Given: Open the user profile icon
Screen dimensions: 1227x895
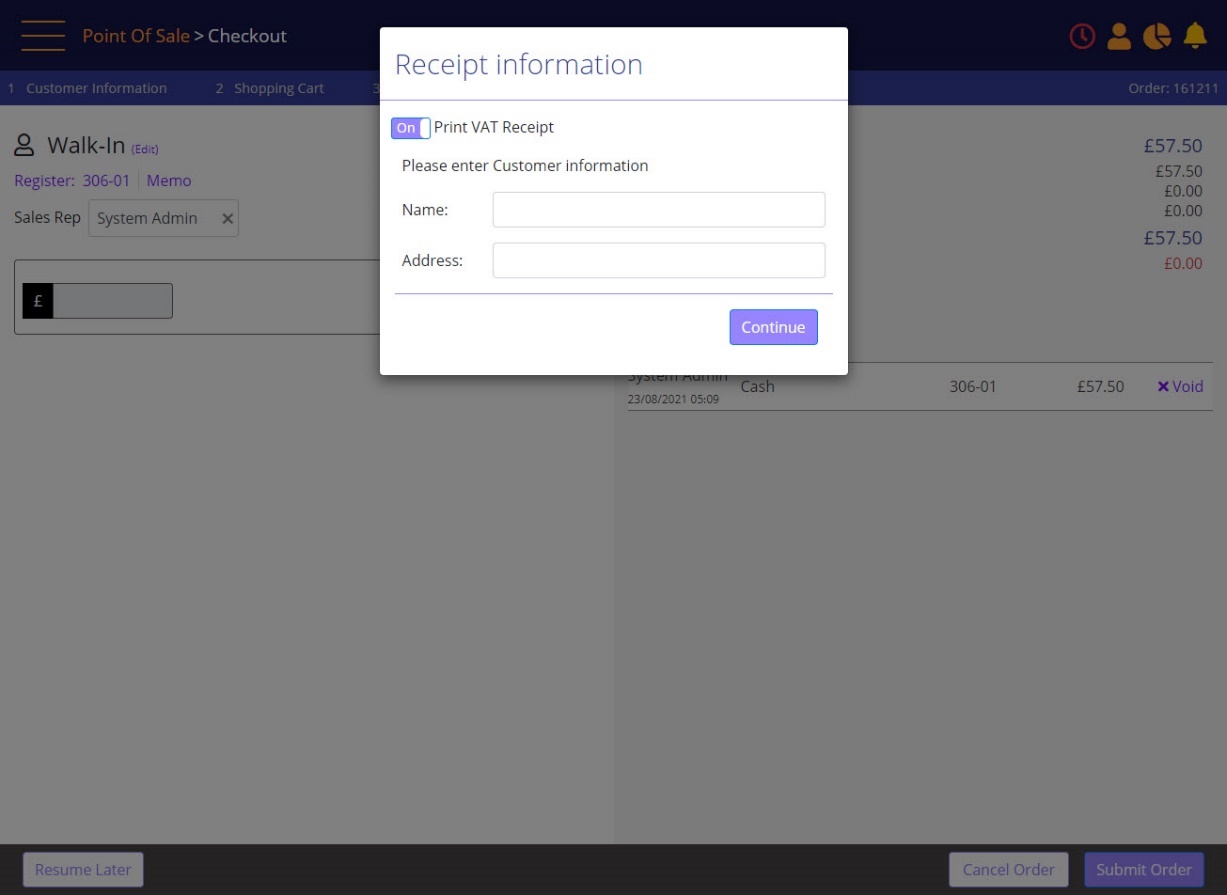Looking at the screenshot, I should (x=1120, y=36).
